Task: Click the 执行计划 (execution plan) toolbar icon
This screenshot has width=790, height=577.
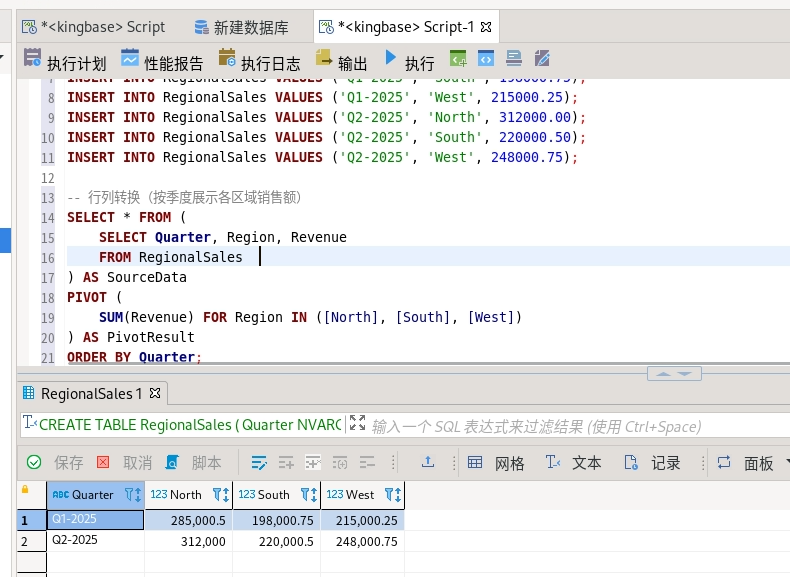Action: coord(33,59)
